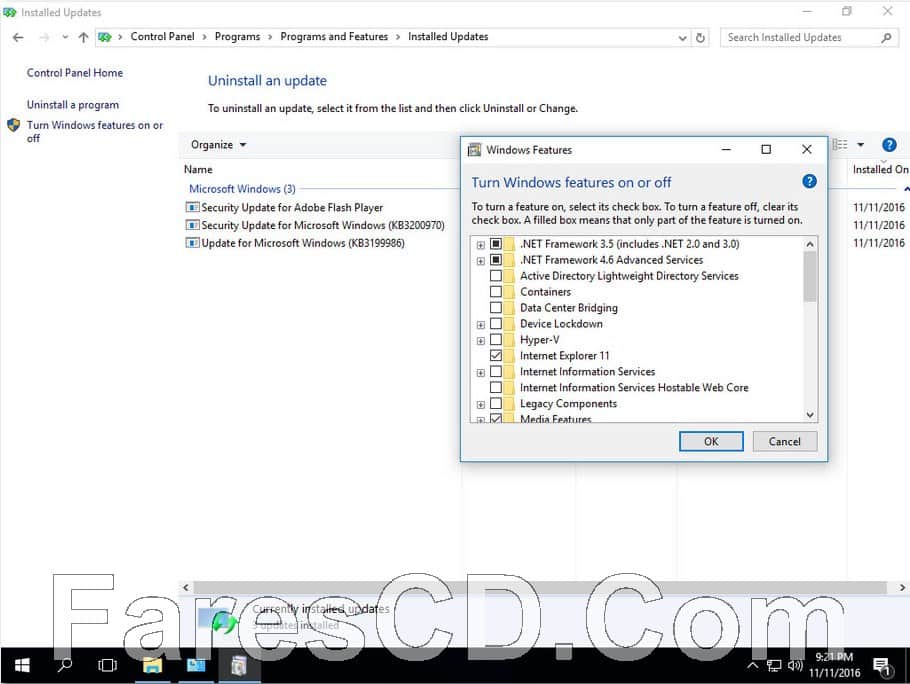Click Control Panel in the breadcrumb
The width and height of the screenshot is (910, 684).
coord(162,37)
